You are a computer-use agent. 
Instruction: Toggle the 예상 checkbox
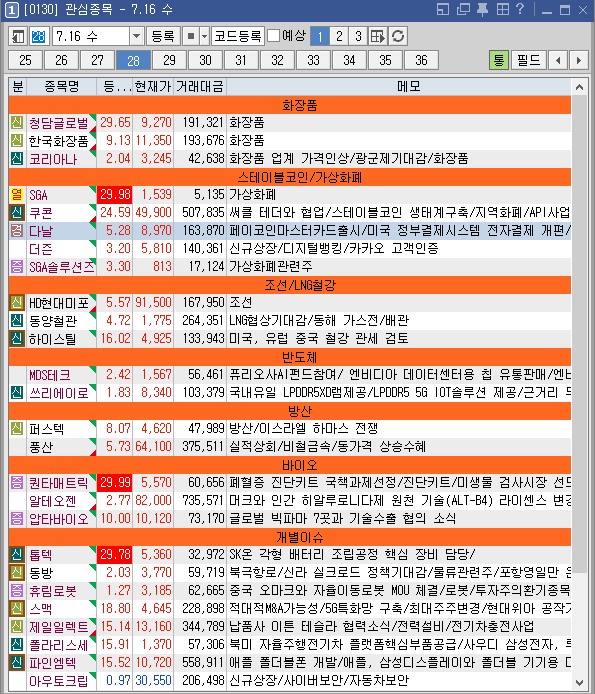(x=274, y=36)
